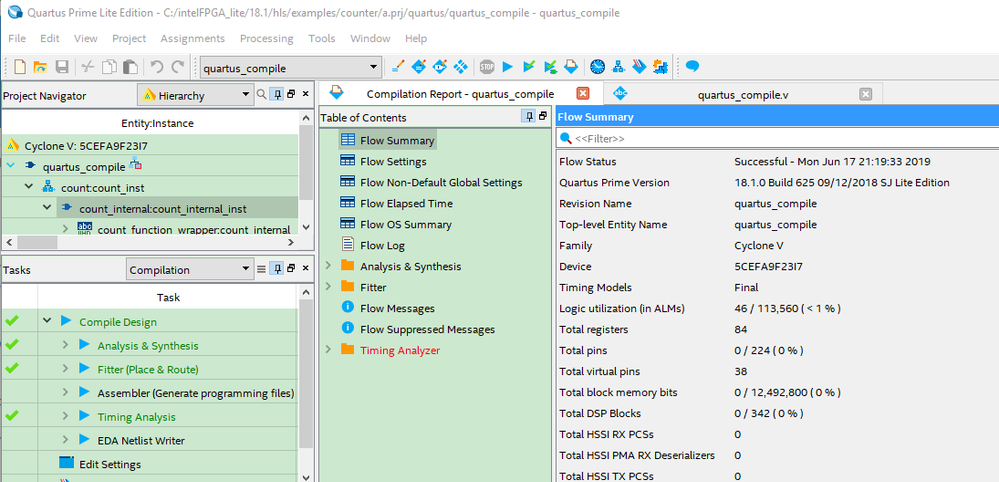The height and width of the screenshot is (482, 999).
Task: Click the run icon beside EDA Netlist Writer
Action: [84, 440]
